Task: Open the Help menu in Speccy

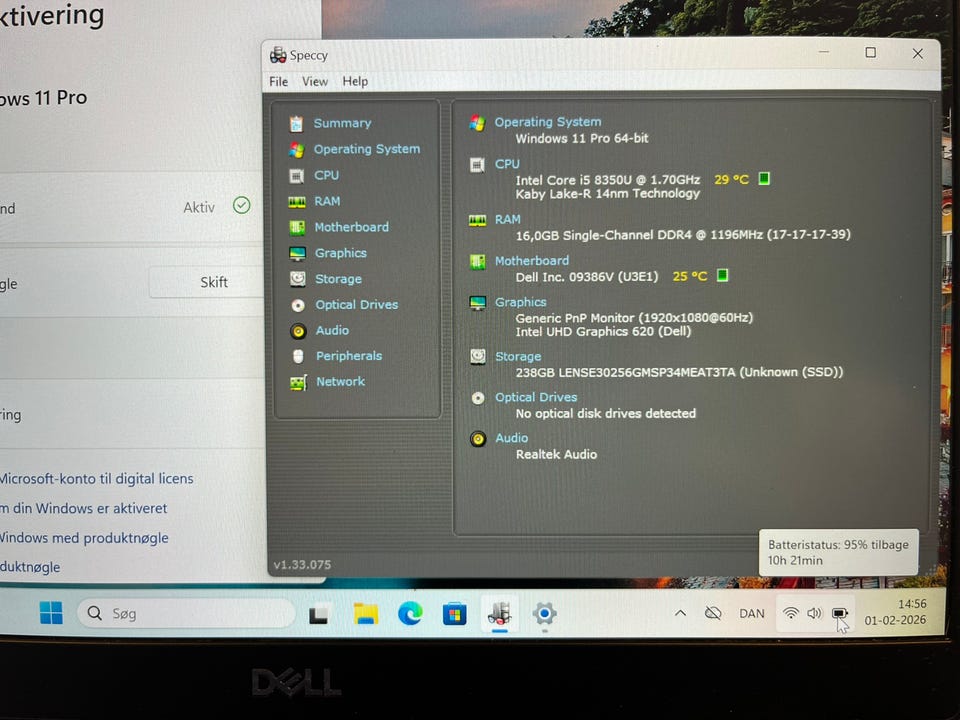Action: 355,81
